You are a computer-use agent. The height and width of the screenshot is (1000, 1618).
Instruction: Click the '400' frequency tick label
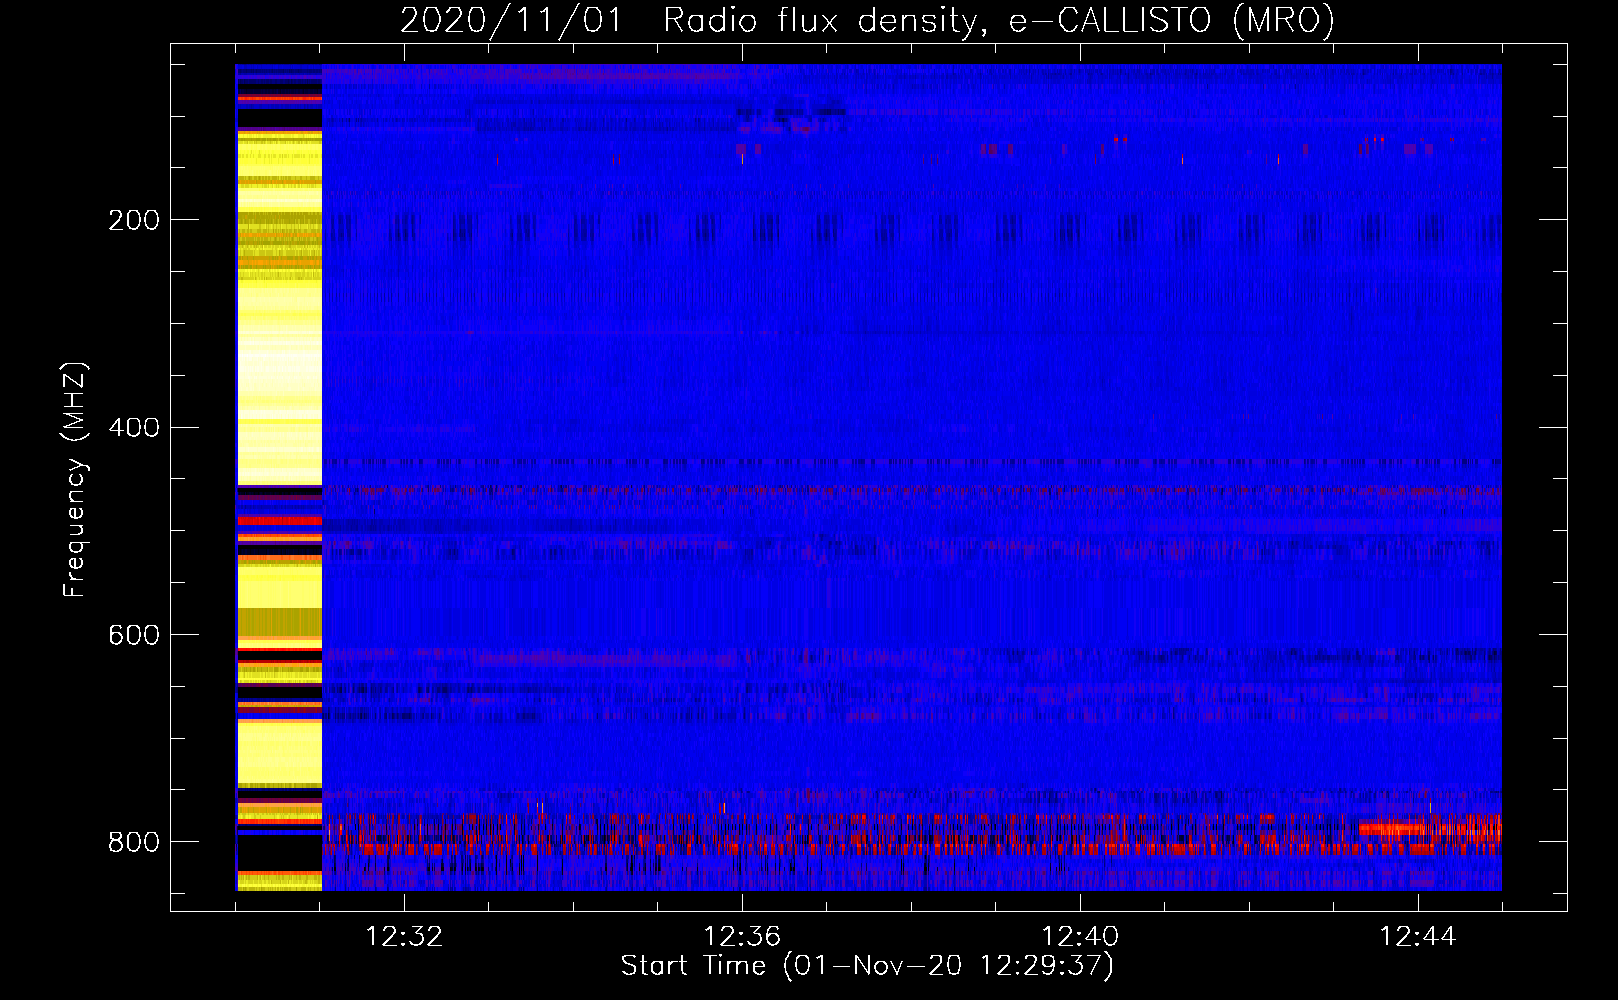[133, 428]
